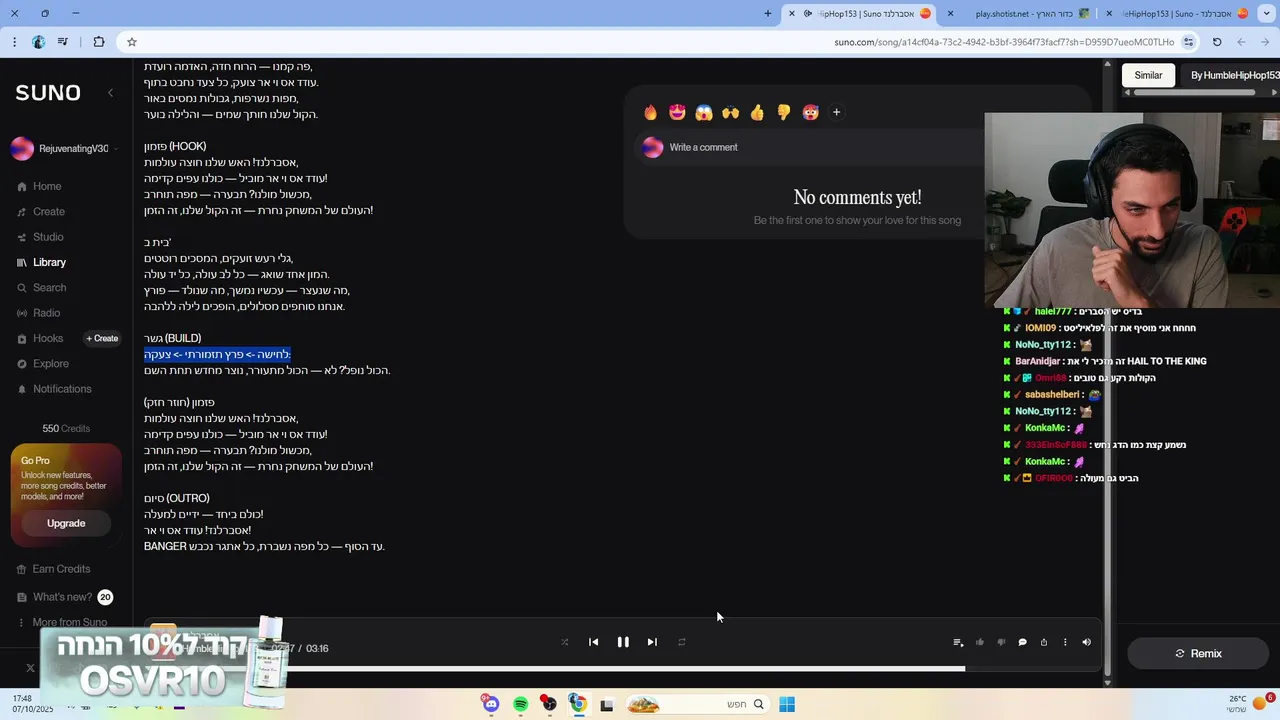Open more options in player bar

1065,642
